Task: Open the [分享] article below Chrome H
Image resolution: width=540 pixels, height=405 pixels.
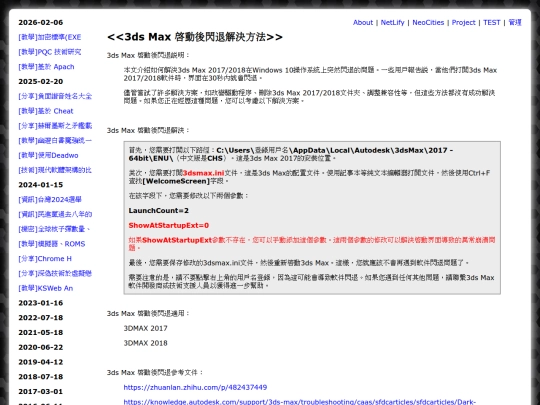Action: pos(55,273)
